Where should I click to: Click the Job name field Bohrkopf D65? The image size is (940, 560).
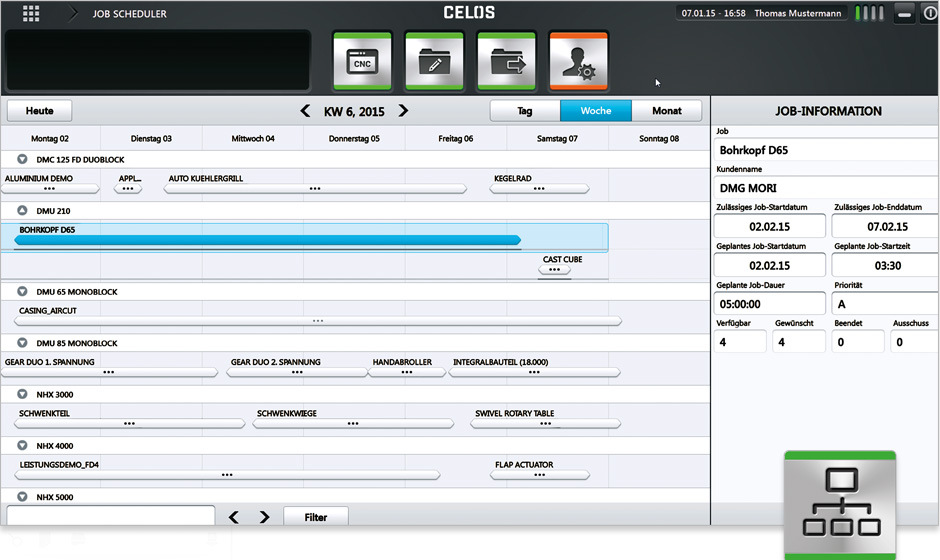(825, 150)
